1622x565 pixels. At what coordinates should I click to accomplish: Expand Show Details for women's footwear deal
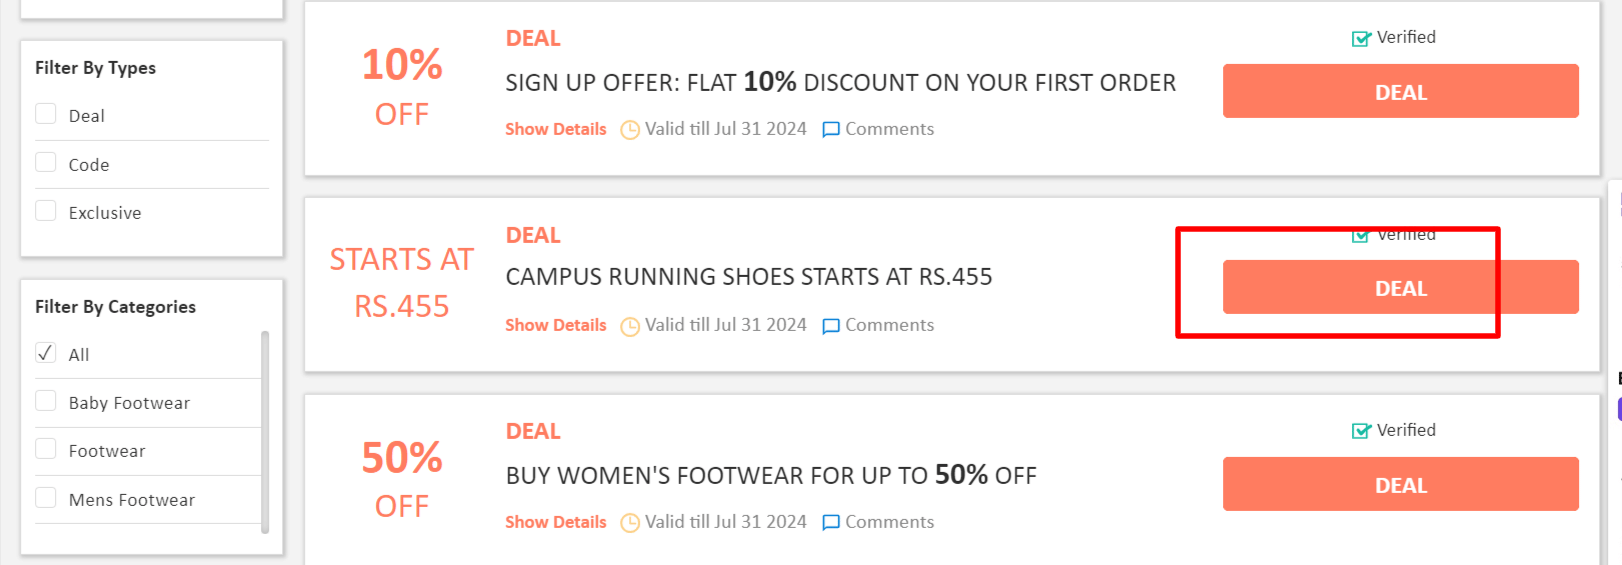pos(556,522)
